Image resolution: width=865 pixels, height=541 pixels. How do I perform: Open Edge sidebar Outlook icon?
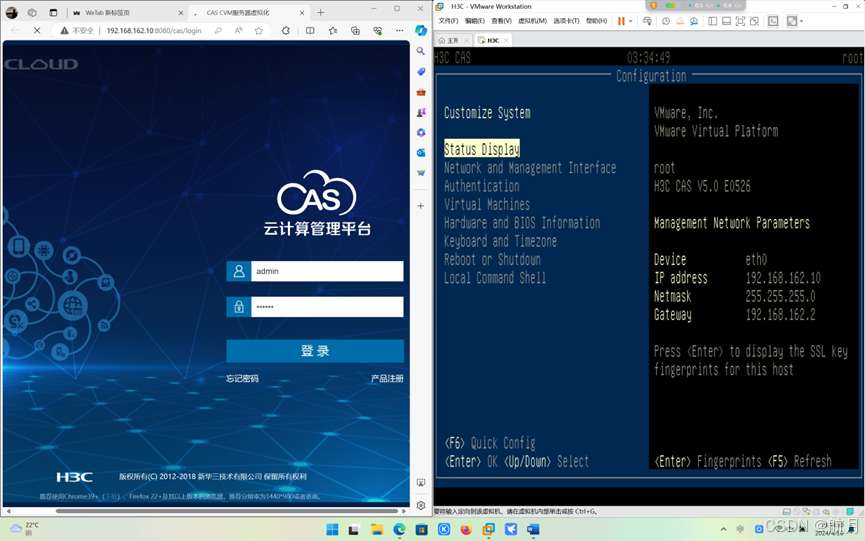point(421,153)
